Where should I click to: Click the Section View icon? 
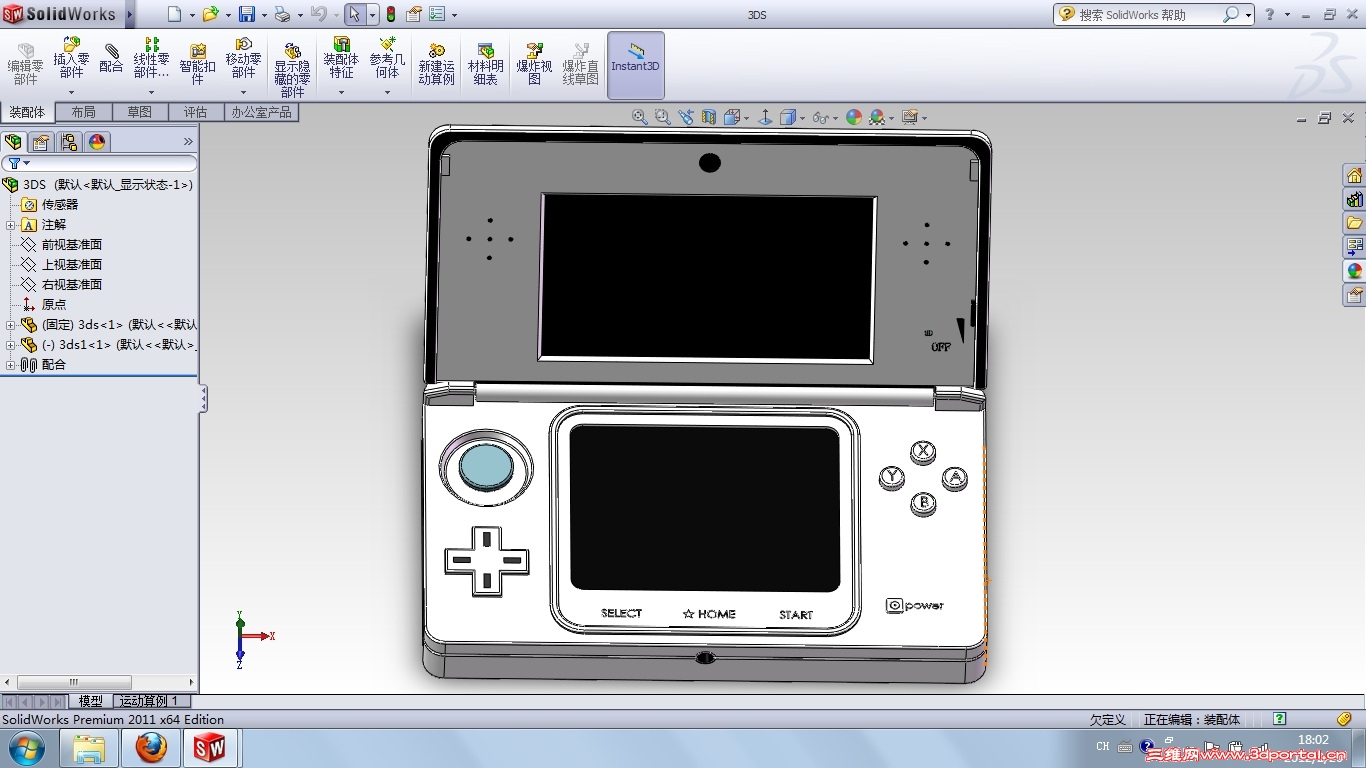(x=709, y=117)
